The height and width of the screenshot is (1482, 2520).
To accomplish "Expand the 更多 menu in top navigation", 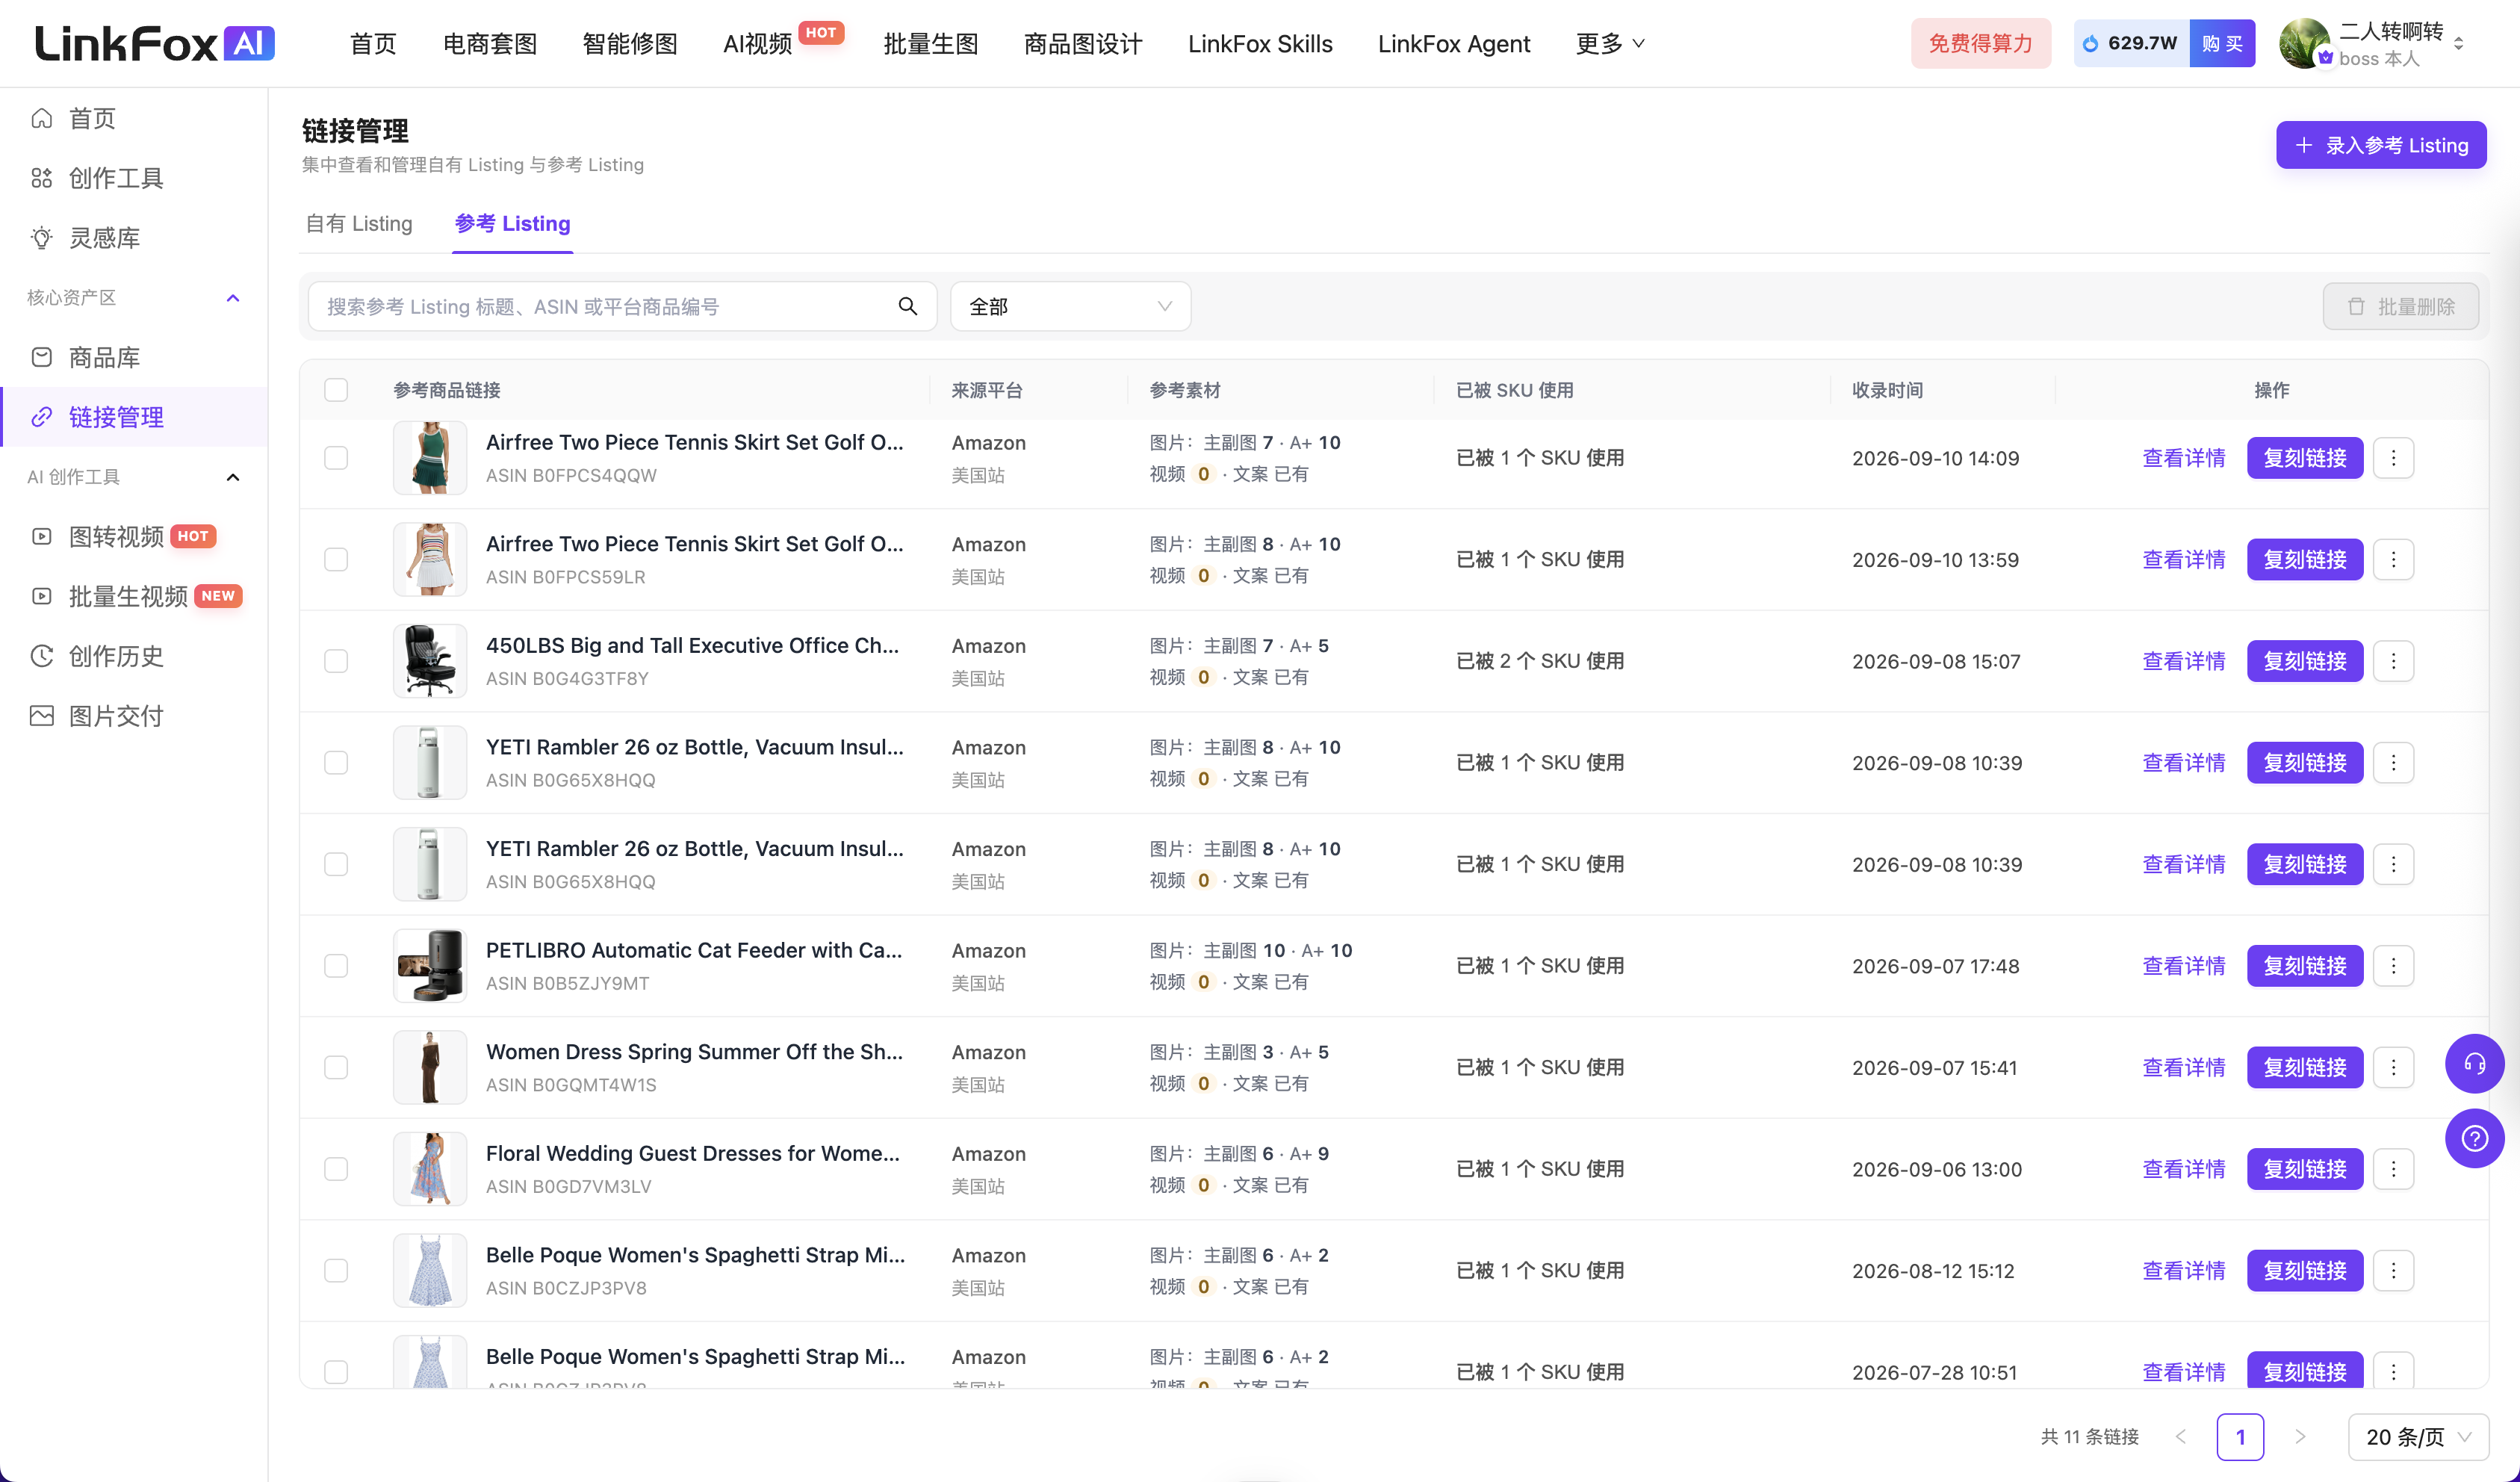I will (x=1609, y=43).
